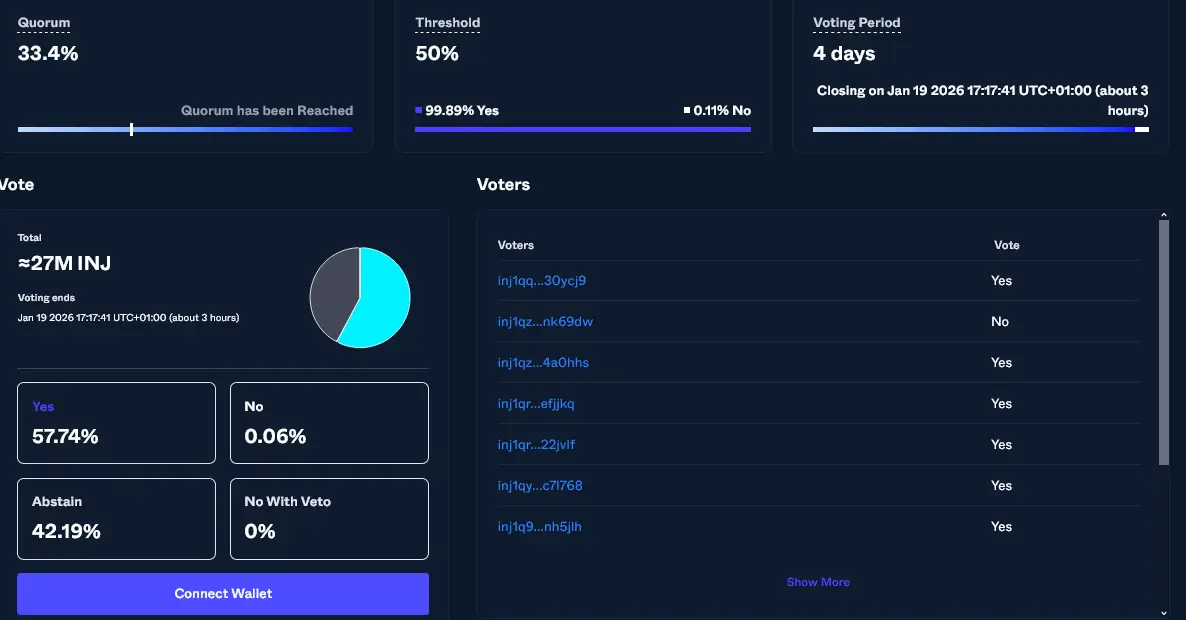Select the Yes vote option card
The image size is (1186, 620).
[116, 423]
